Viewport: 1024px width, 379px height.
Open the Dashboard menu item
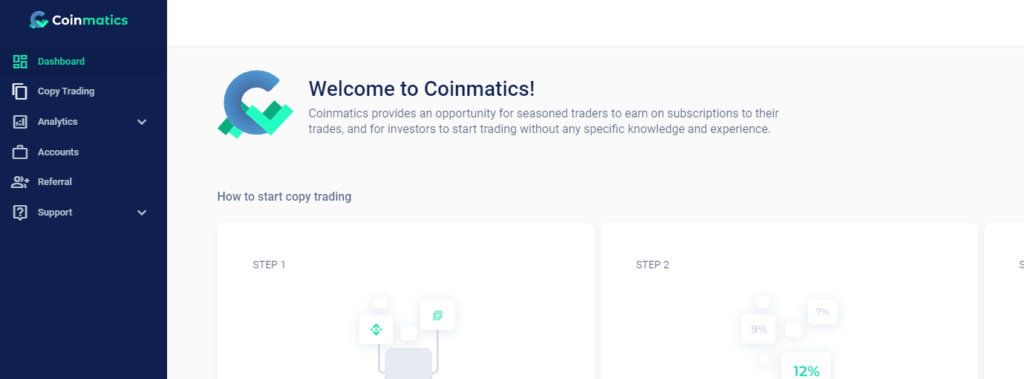(x=84, y=61)
